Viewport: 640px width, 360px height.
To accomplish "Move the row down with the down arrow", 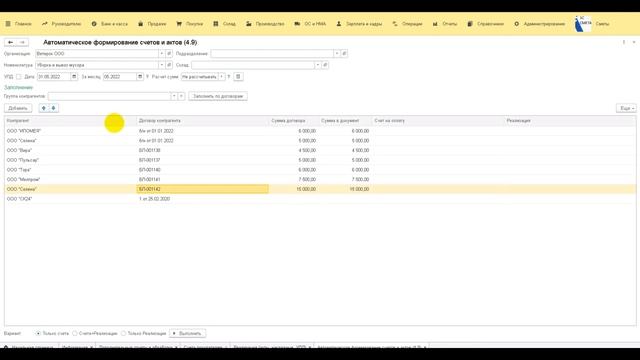I will (53, 108).
